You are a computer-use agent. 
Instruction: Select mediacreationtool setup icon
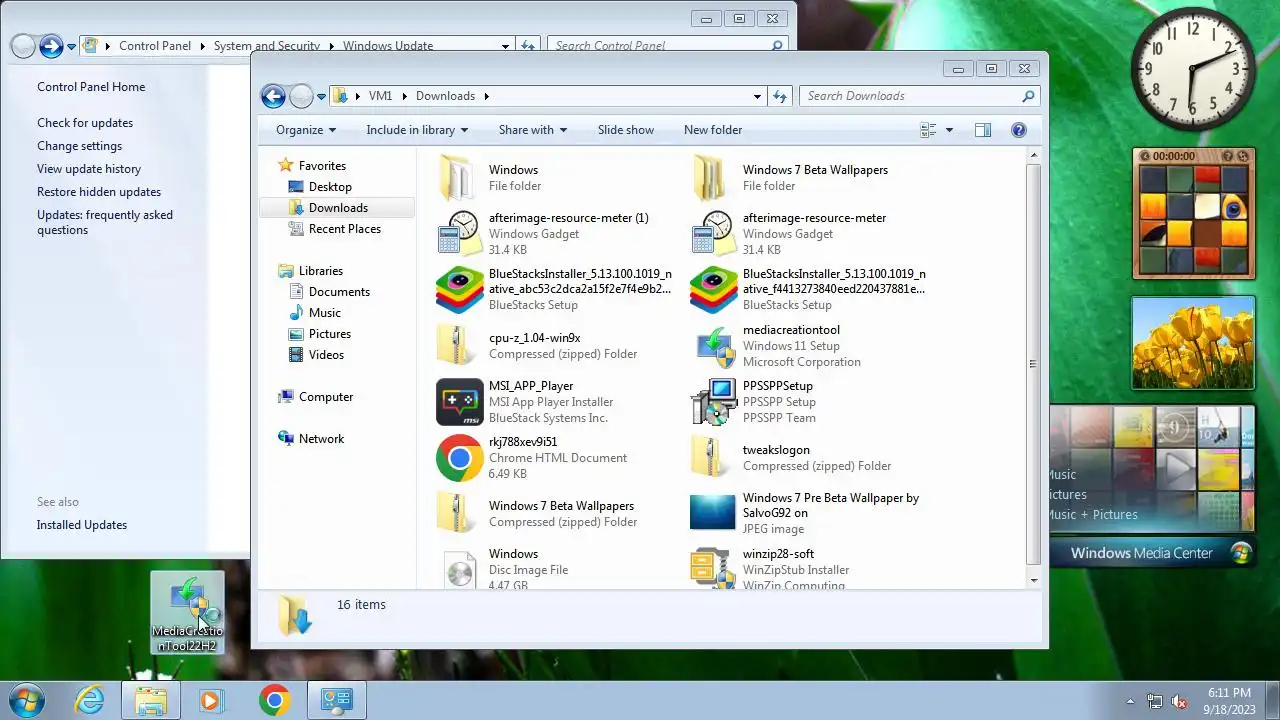[x=714, y=346]
